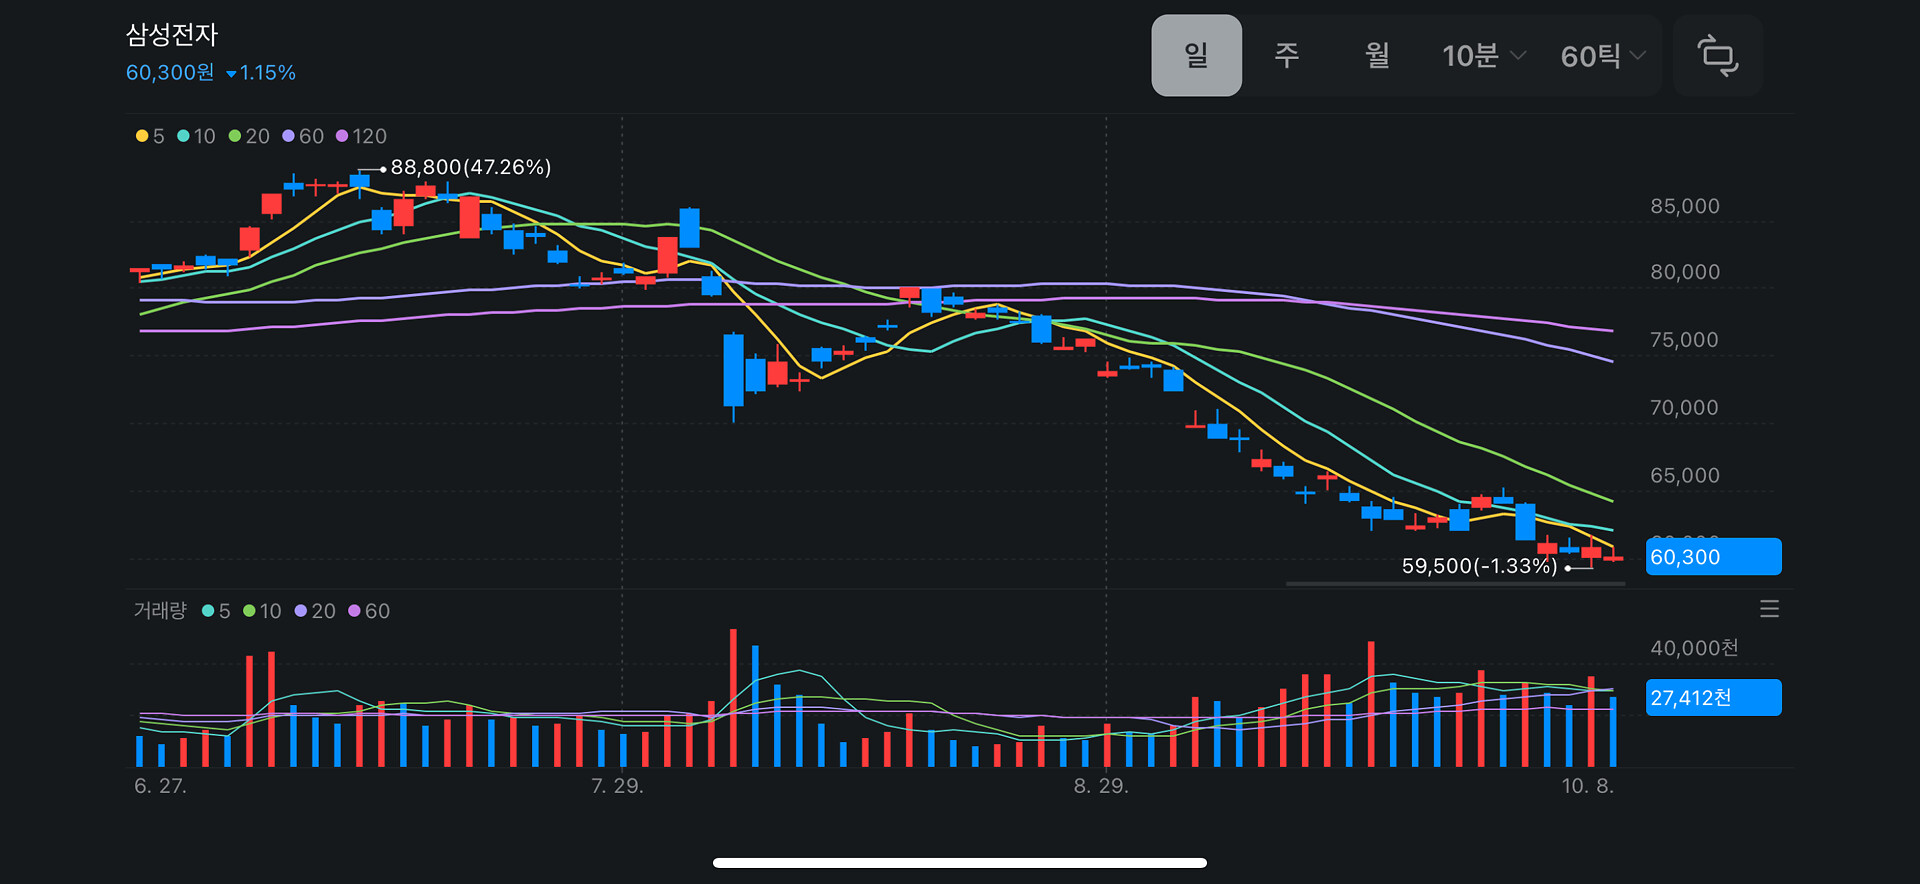Tap the 120-day moving average legend
Screen dimensions: 1920x884
pos(361,136)
